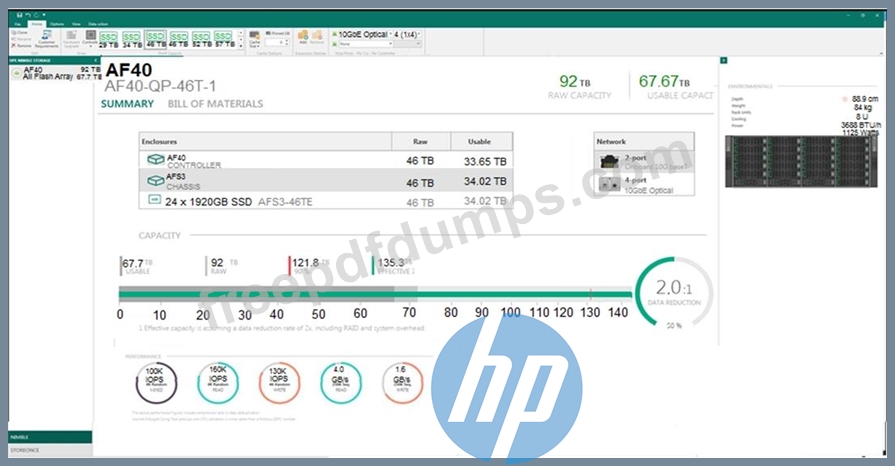Click the 130K IOPS write performance circle
Screen dimensions: 895x466
pyautogui.click(x=279, y=383)
